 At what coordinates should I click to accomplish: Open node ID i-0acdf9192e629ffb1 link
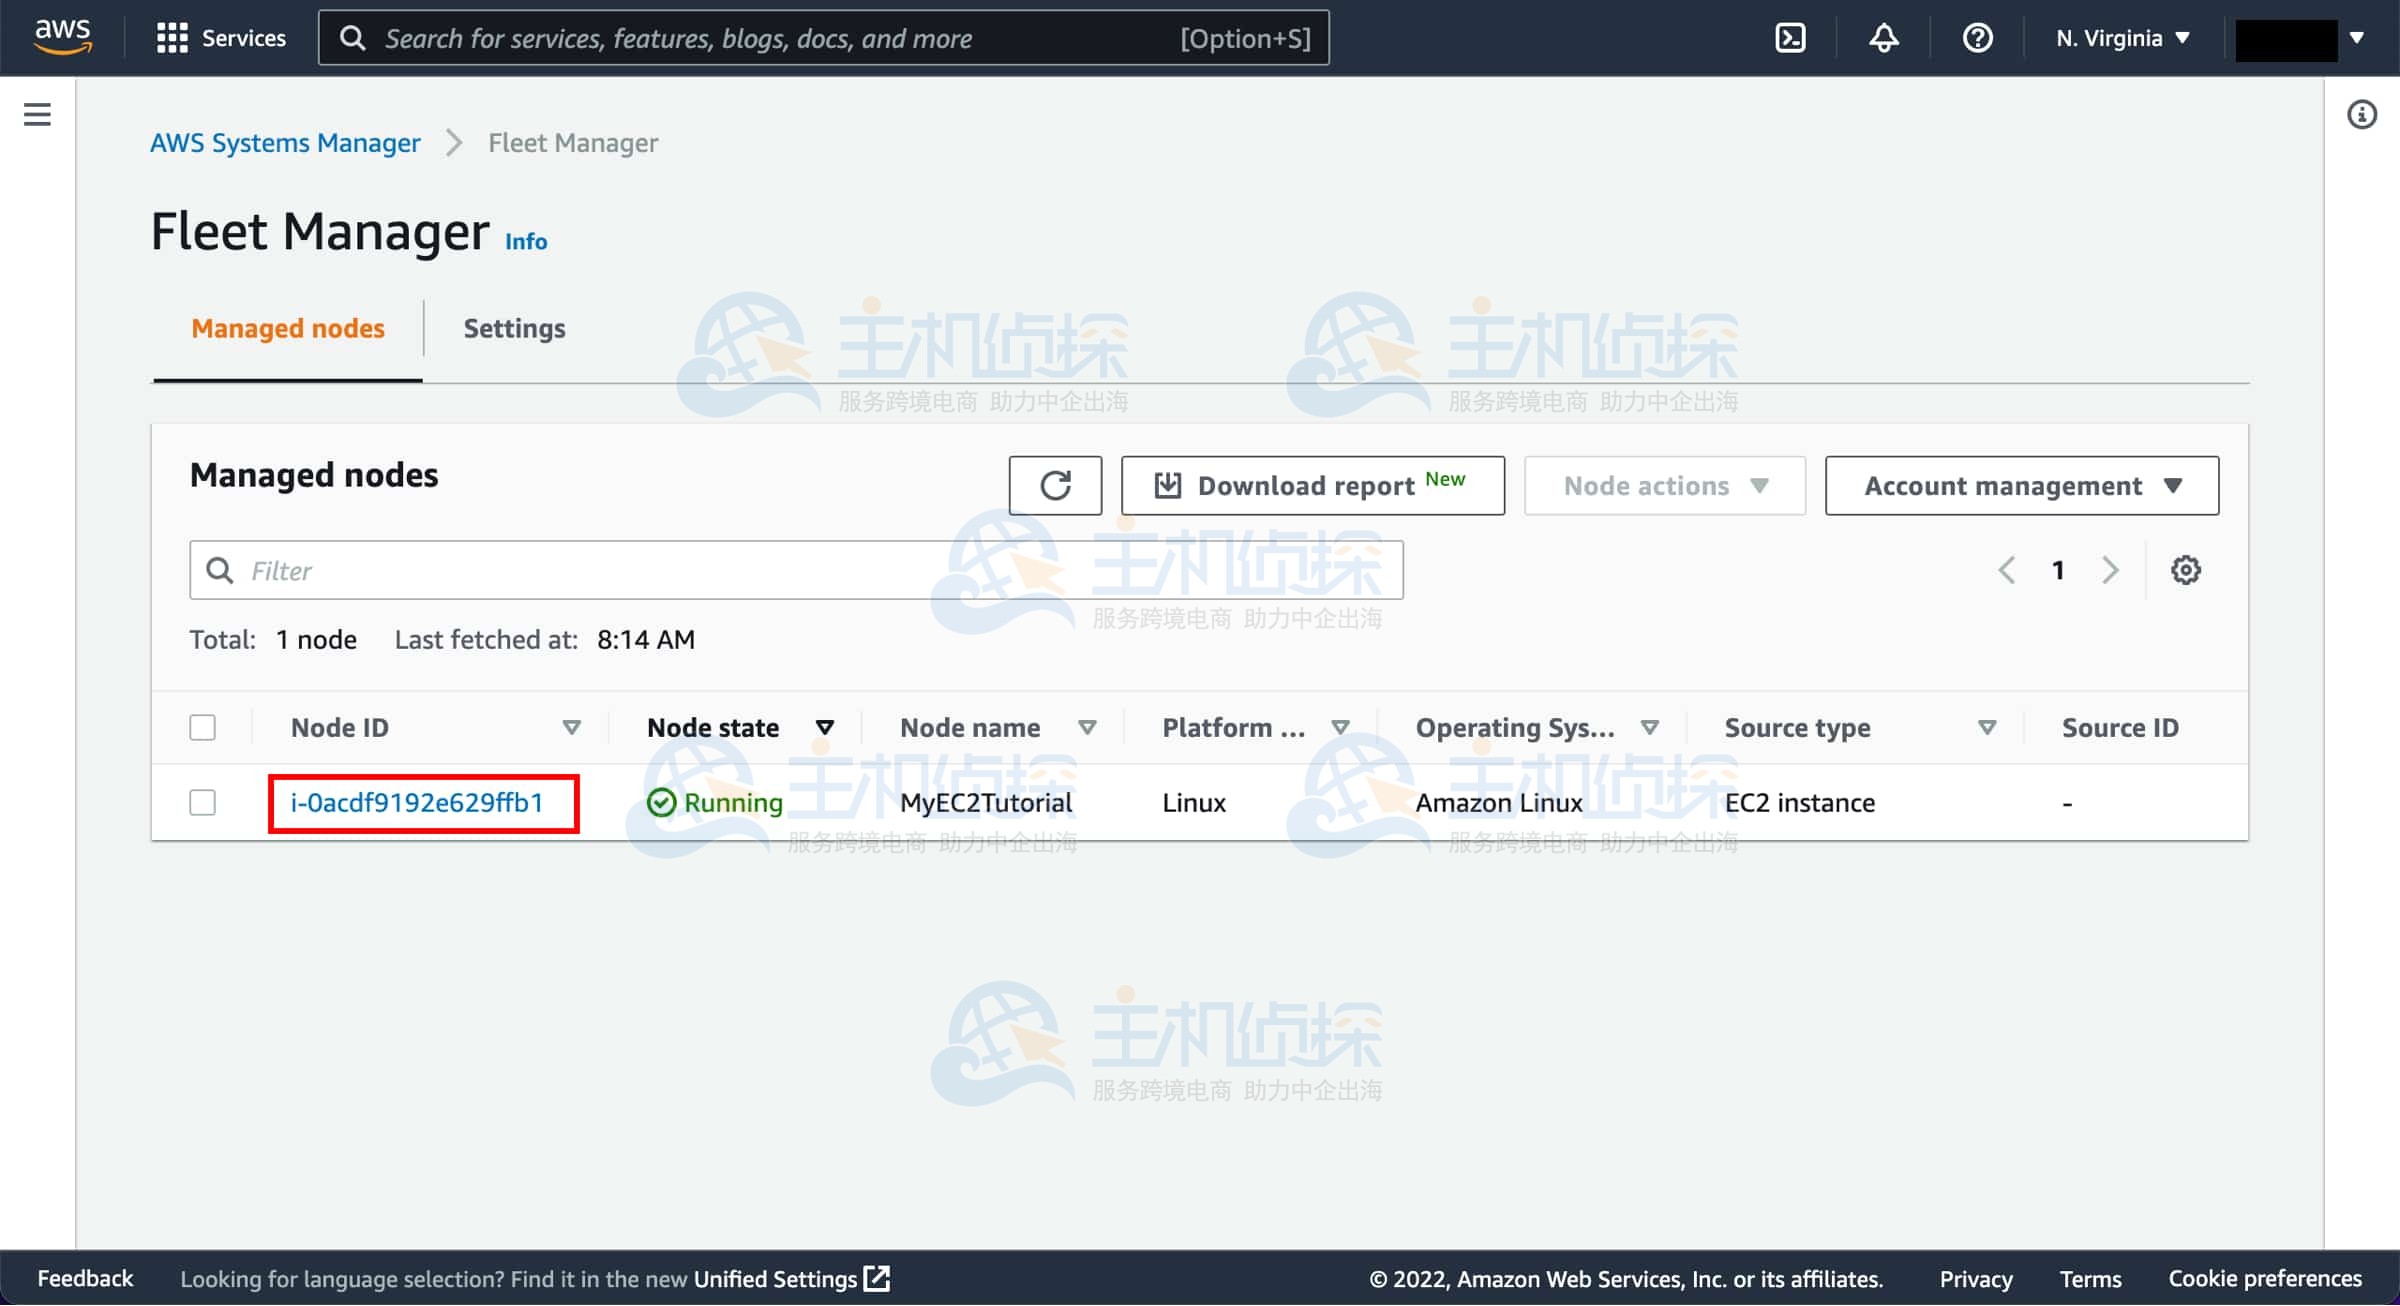[x=417, y=802]
